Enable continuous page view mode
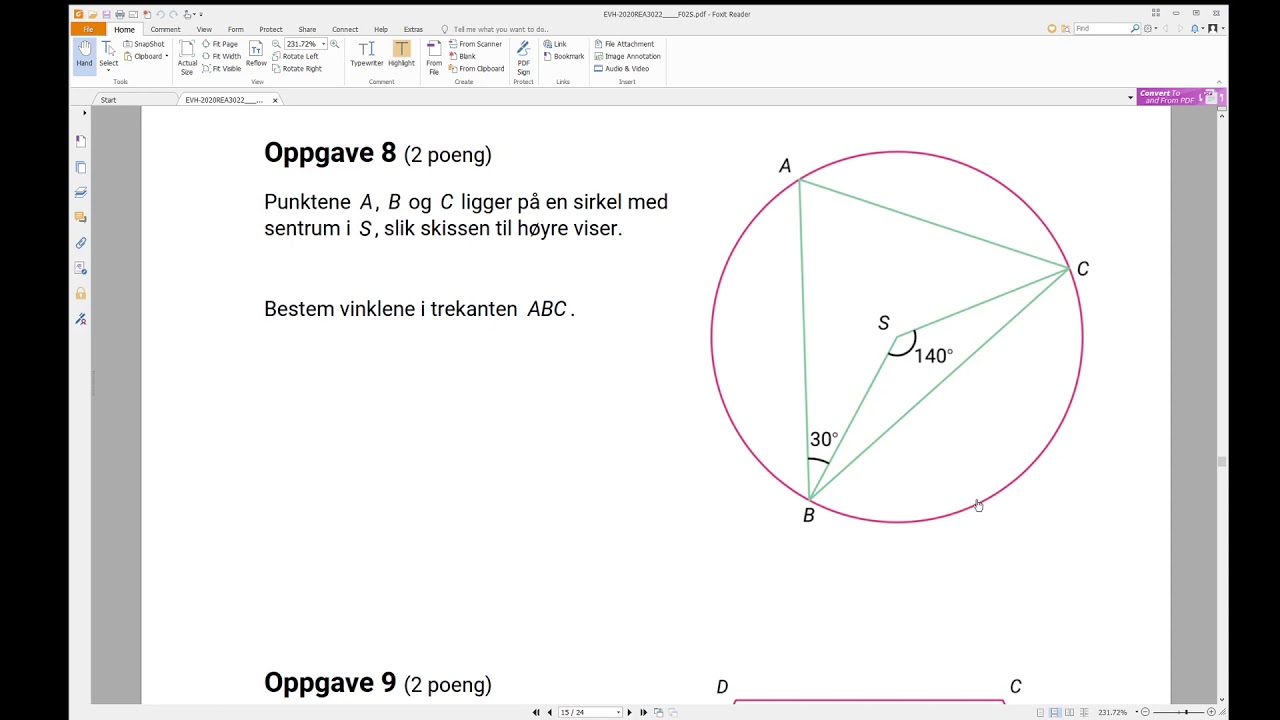The height and width of the screenshot is (720, 1280). pyautogui.click(x=1055, y=712)
